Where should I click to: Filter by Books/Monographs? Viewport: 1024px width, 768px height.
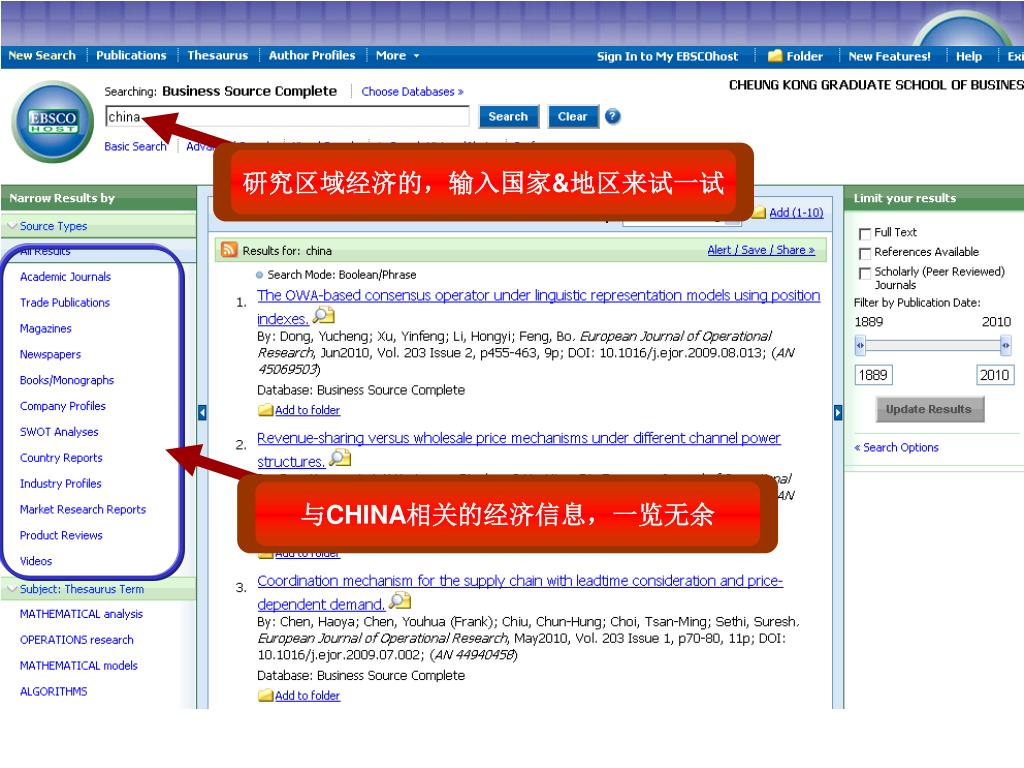[67, 380]
